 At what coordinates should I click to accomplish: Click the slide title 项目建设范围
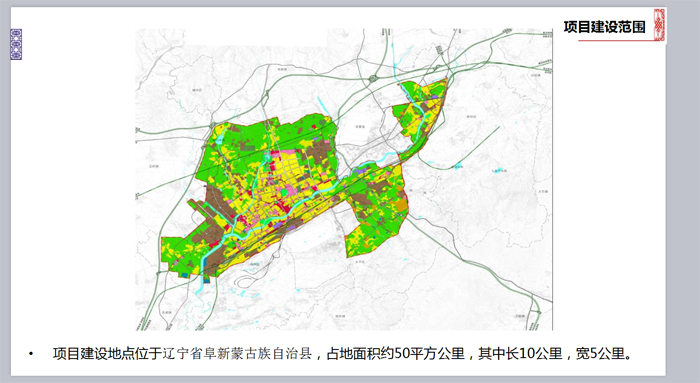coord(604,27)
